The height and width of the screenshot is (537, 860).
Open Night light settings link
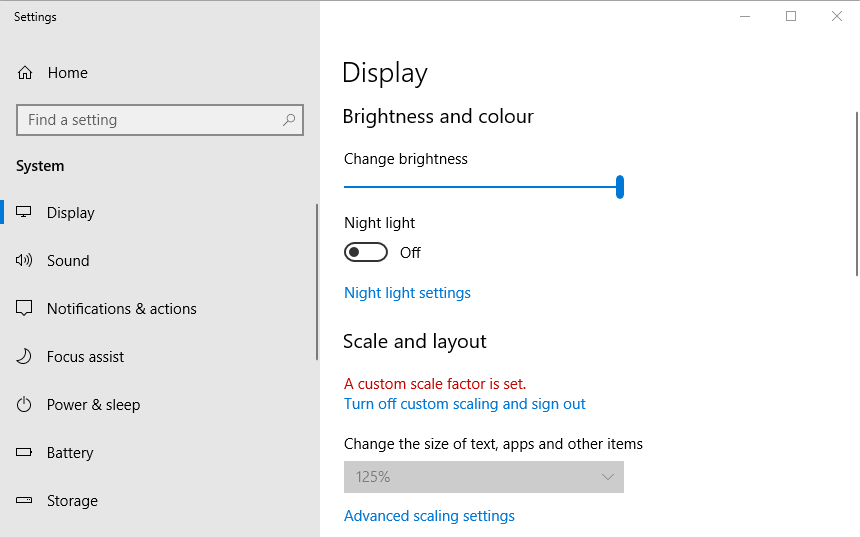click(x=407, y=293)
